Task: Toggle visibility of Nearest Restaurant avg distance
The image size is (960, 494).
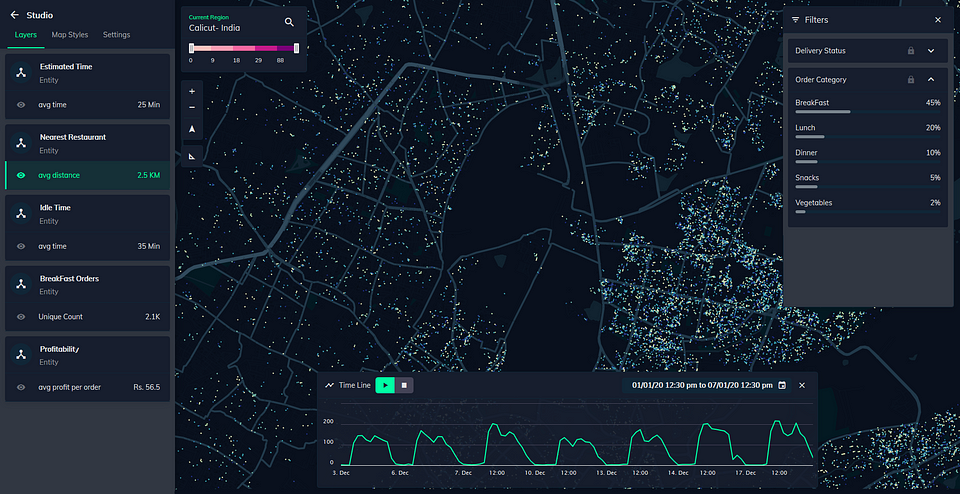Action: click(21, 175)
